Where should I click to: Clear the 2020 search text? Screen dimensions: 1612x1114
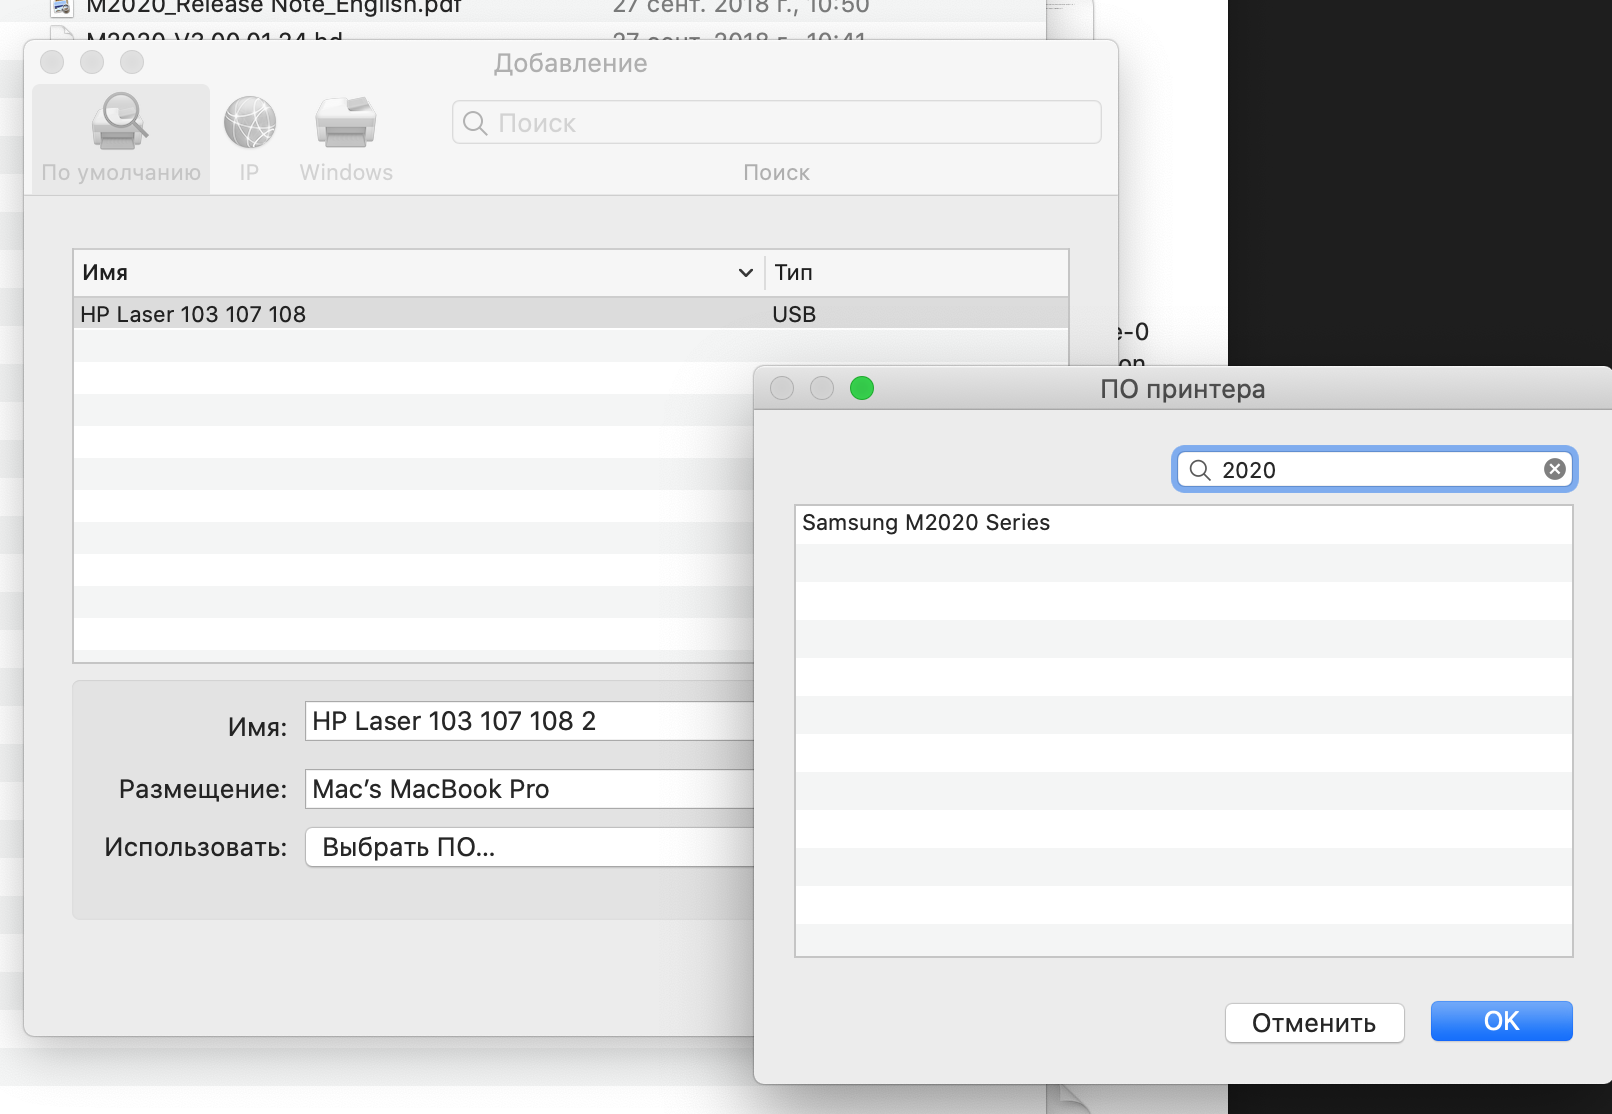(1554, 469)
